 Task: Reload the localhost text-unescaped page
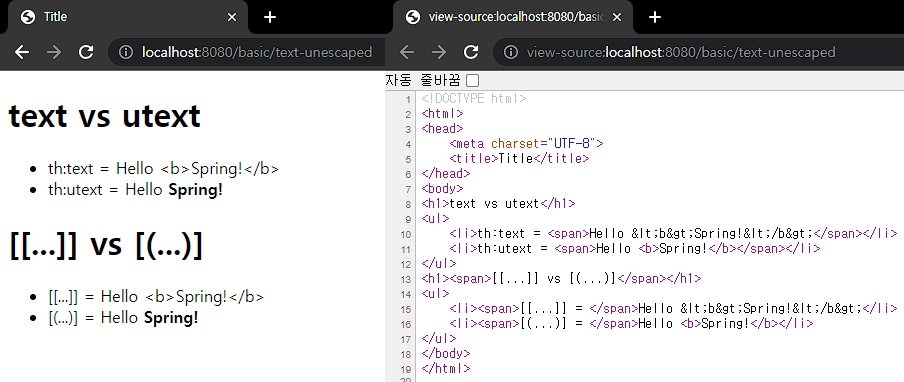86,52
